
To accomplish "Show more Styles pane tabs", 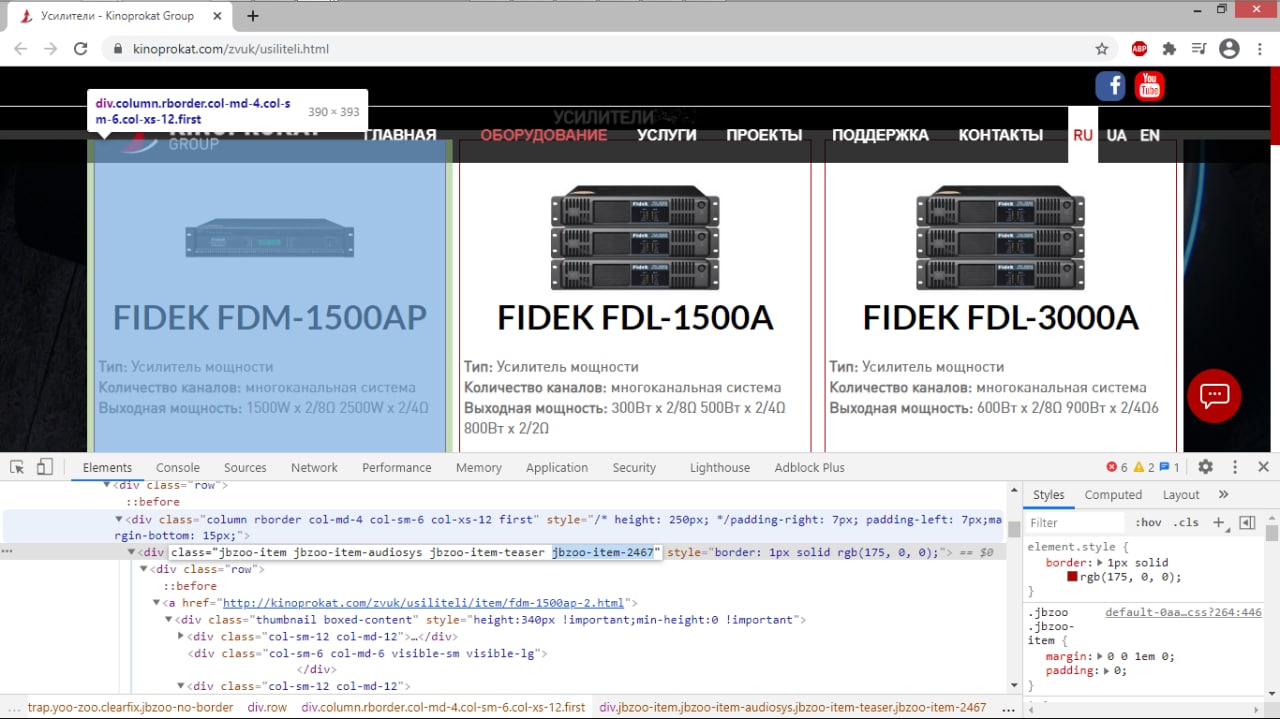I will coord(1223,495).
